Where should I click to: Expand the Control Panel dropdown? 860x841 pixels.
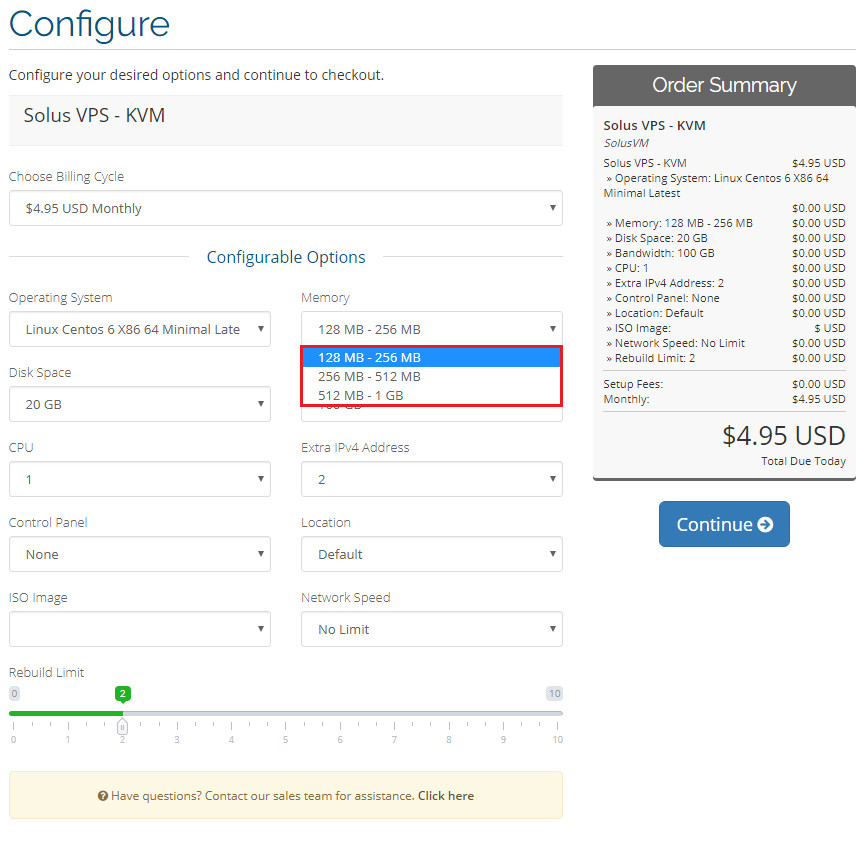tap(140, 554)
